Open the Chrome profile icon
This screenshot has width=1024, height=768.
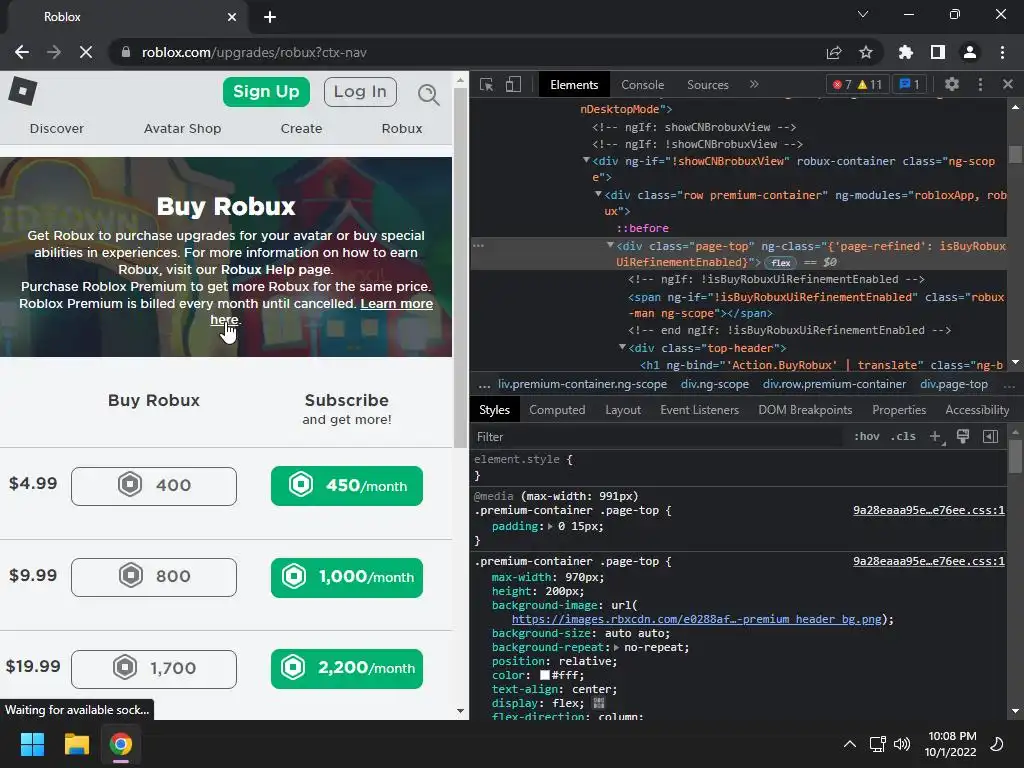pos(970,52)
